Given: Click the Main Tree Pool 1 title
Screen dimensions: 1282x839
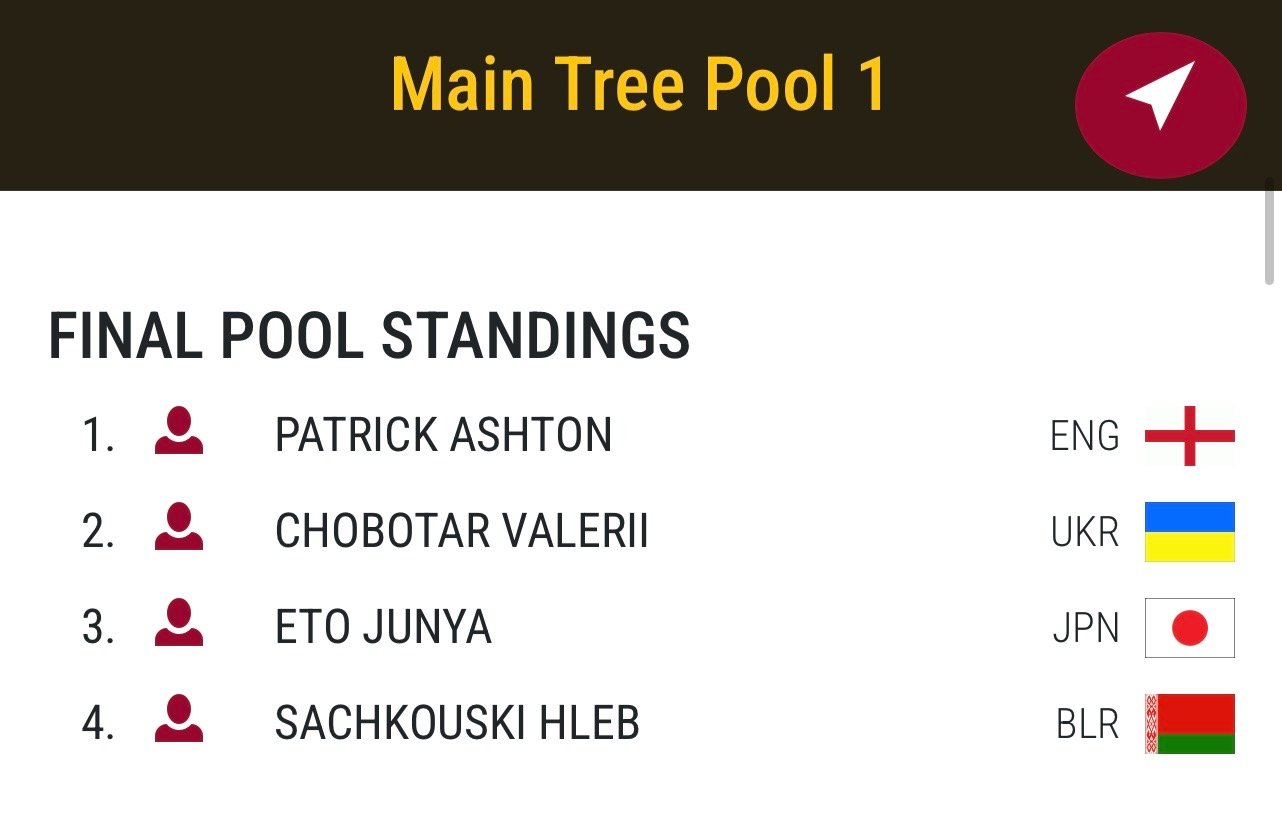Looking at the screenshot, I should click(638, 83).
